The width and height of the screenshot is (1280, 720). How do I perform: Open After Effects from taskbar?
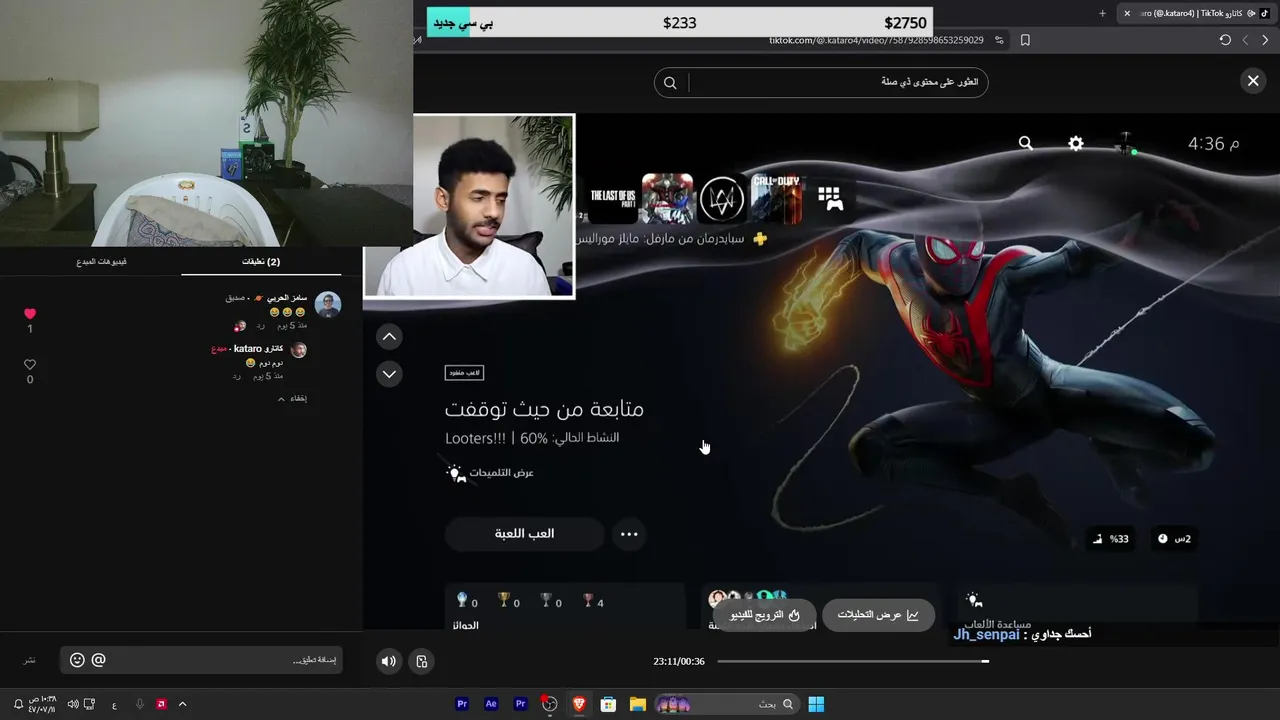pos(491,704)
